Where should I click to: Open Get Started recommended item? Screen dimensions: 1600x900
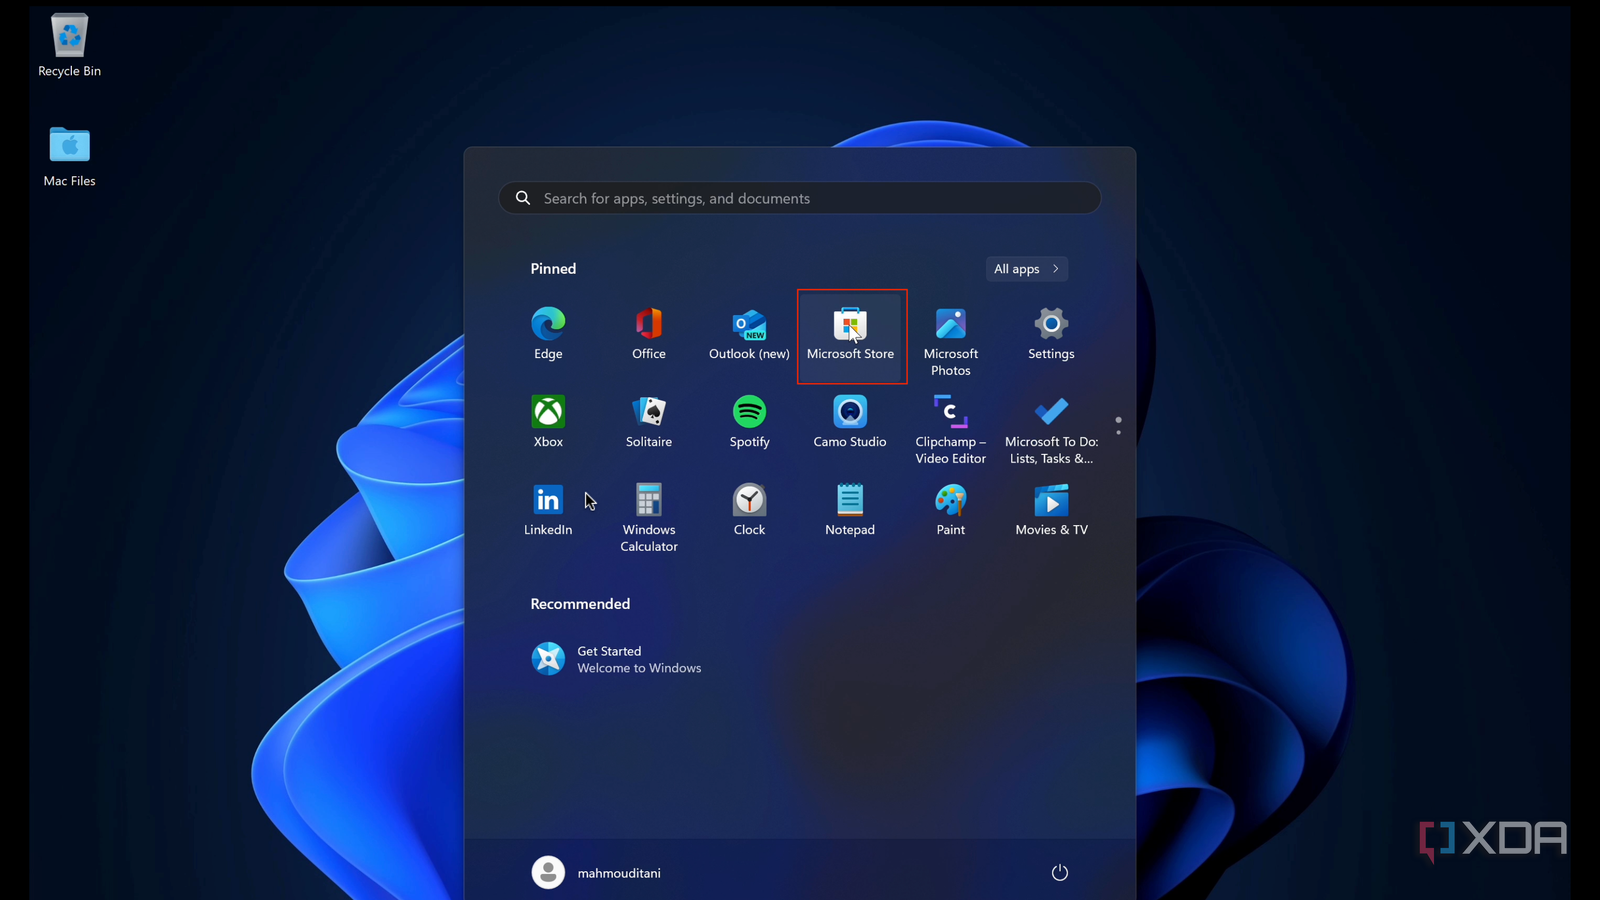616,659
